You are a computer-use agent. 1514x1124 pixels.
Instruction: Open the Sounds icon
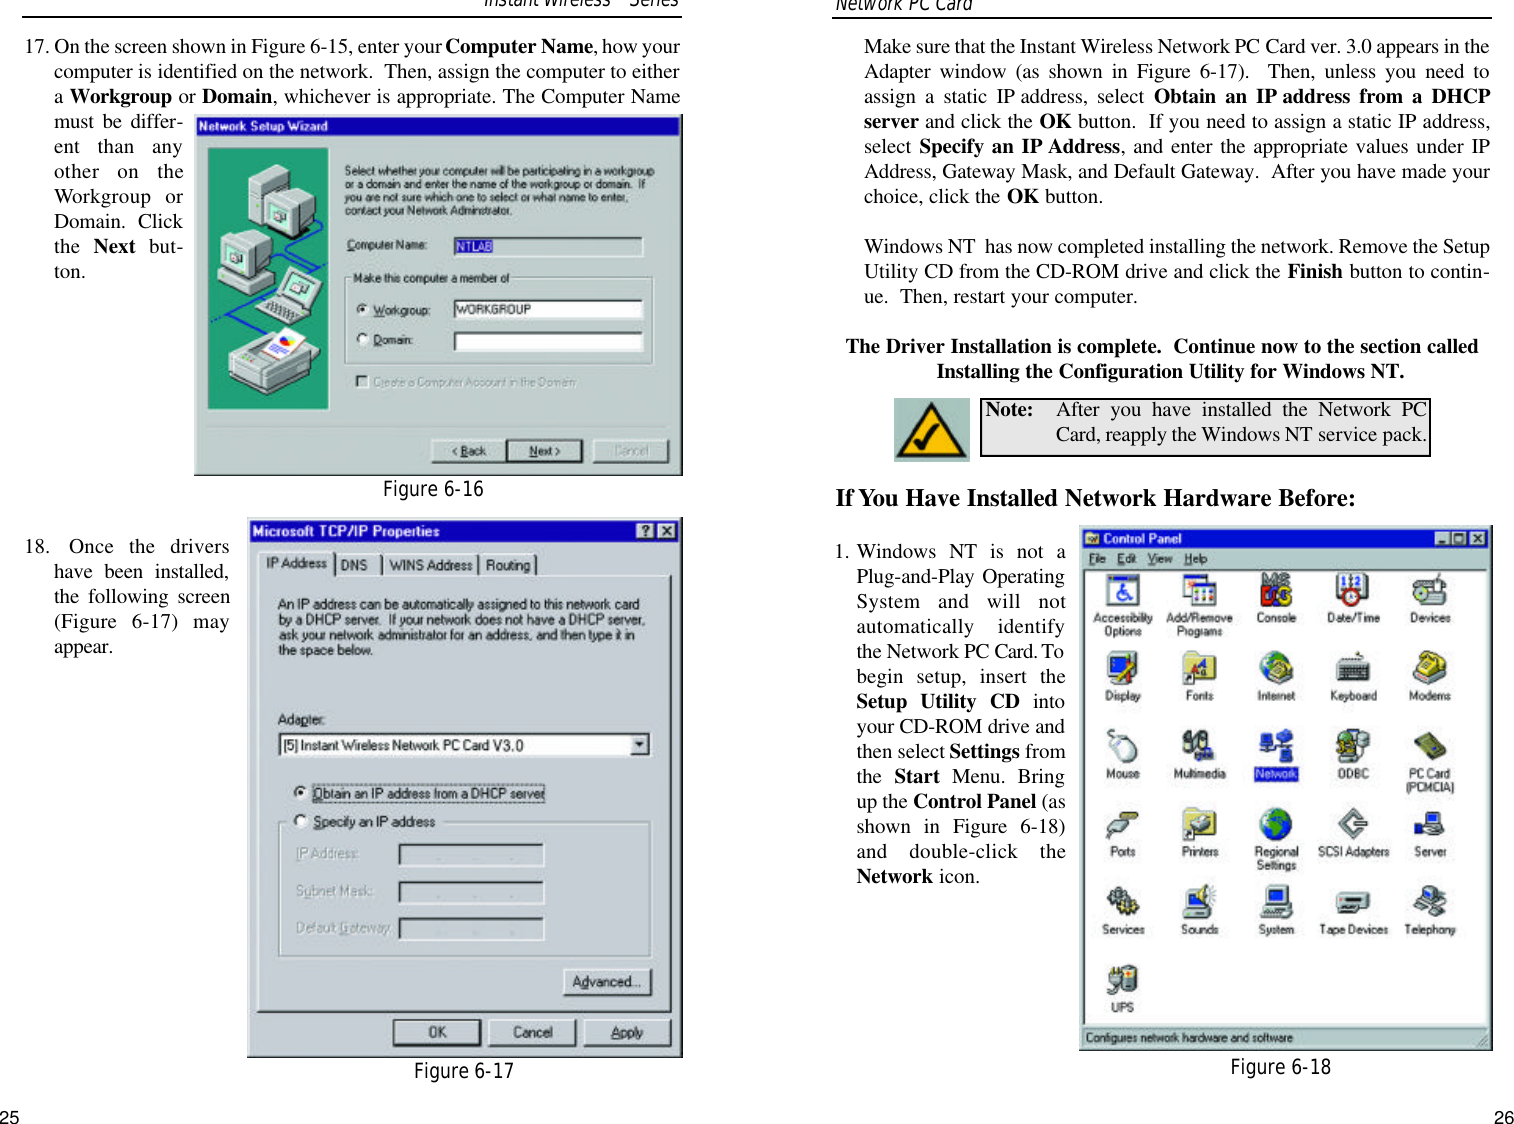point(1199,911)
